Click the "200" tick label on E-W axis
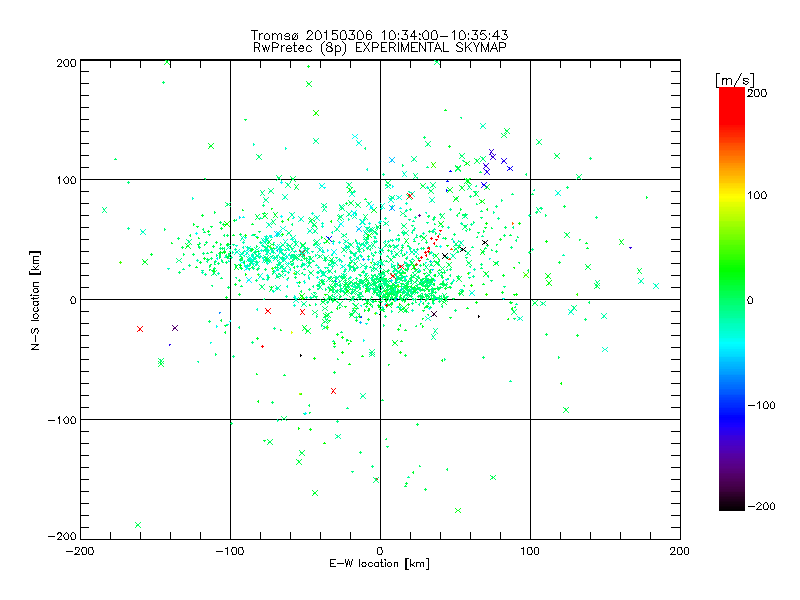 pyautogui.click(x=680, y=551)
